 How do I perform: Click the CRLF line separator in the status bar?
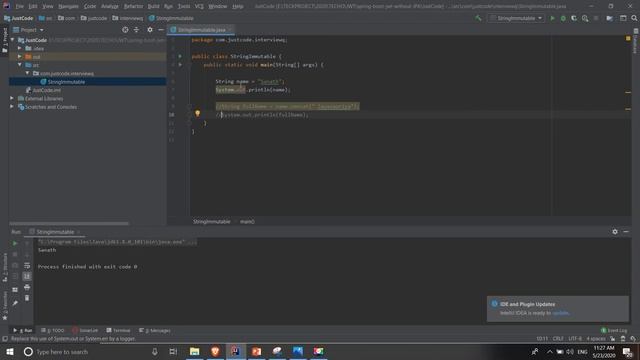tap(558, 339)
